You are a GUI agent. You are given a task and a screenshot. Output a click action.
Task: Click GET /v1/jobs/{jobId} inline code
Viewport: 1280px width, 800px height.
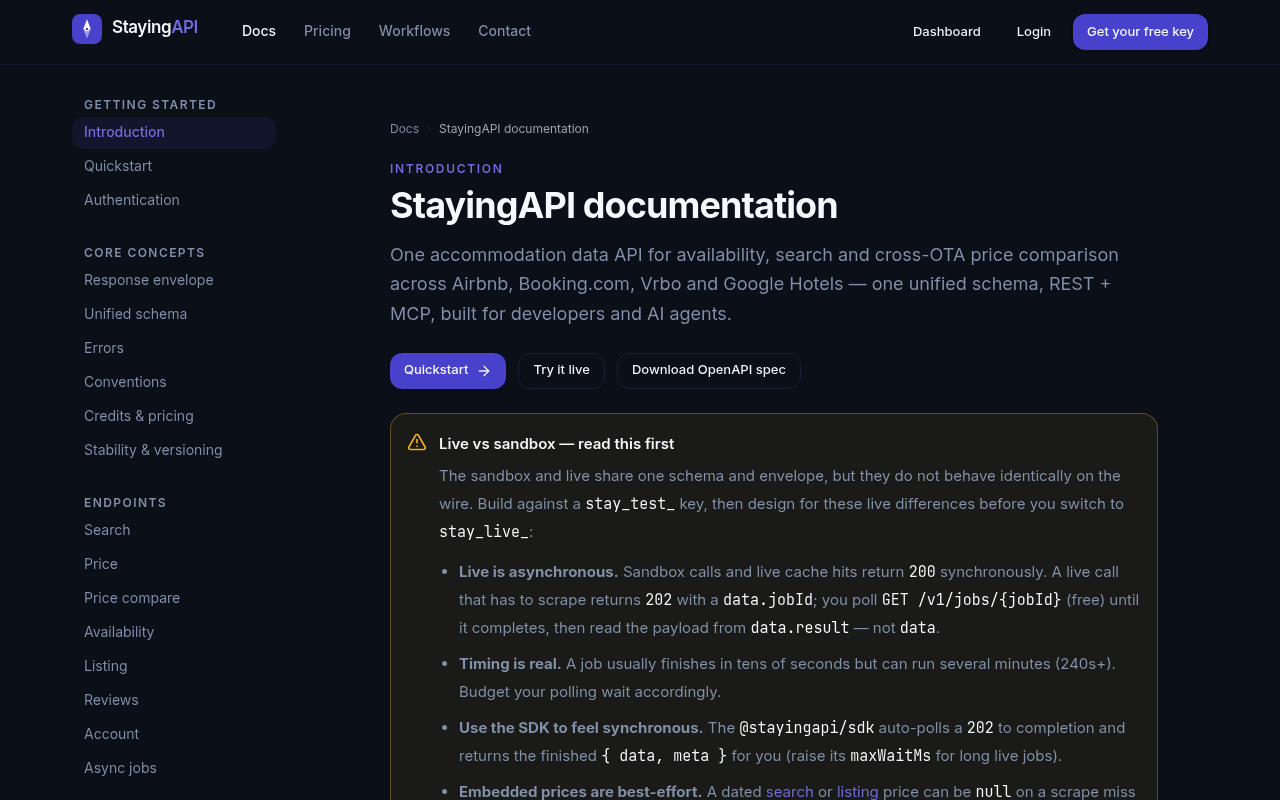(971, 600)
